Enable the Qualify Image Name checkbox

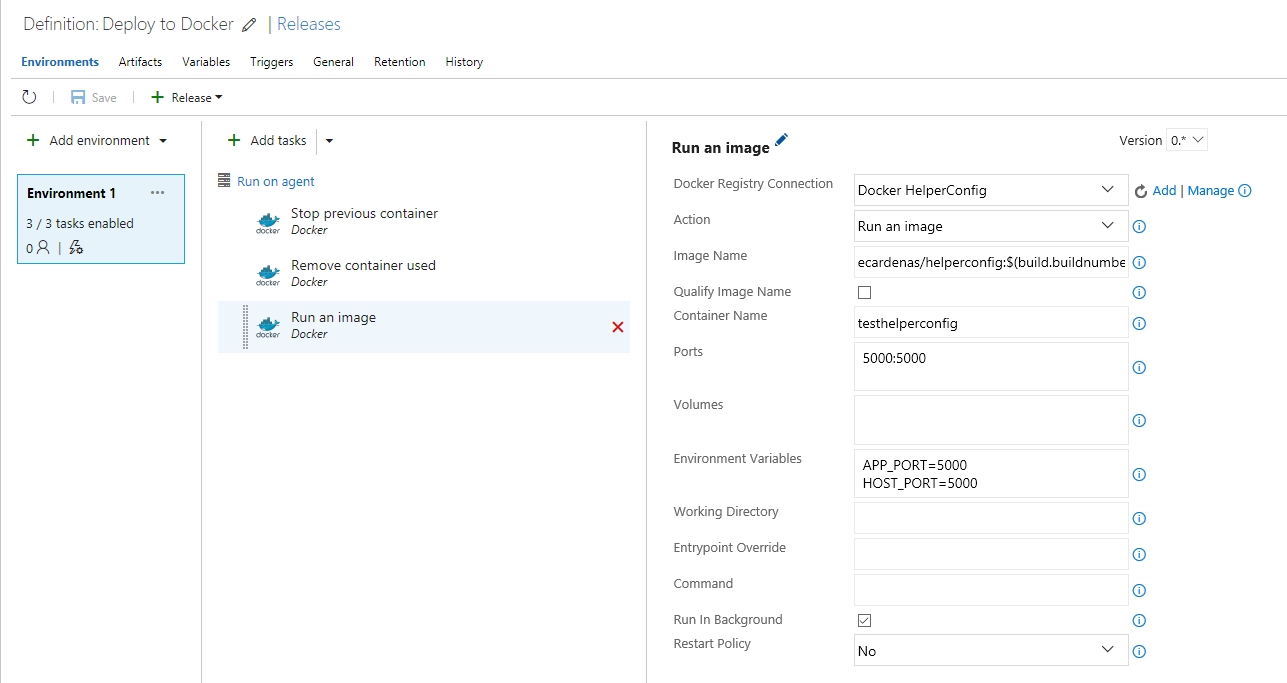865,292
